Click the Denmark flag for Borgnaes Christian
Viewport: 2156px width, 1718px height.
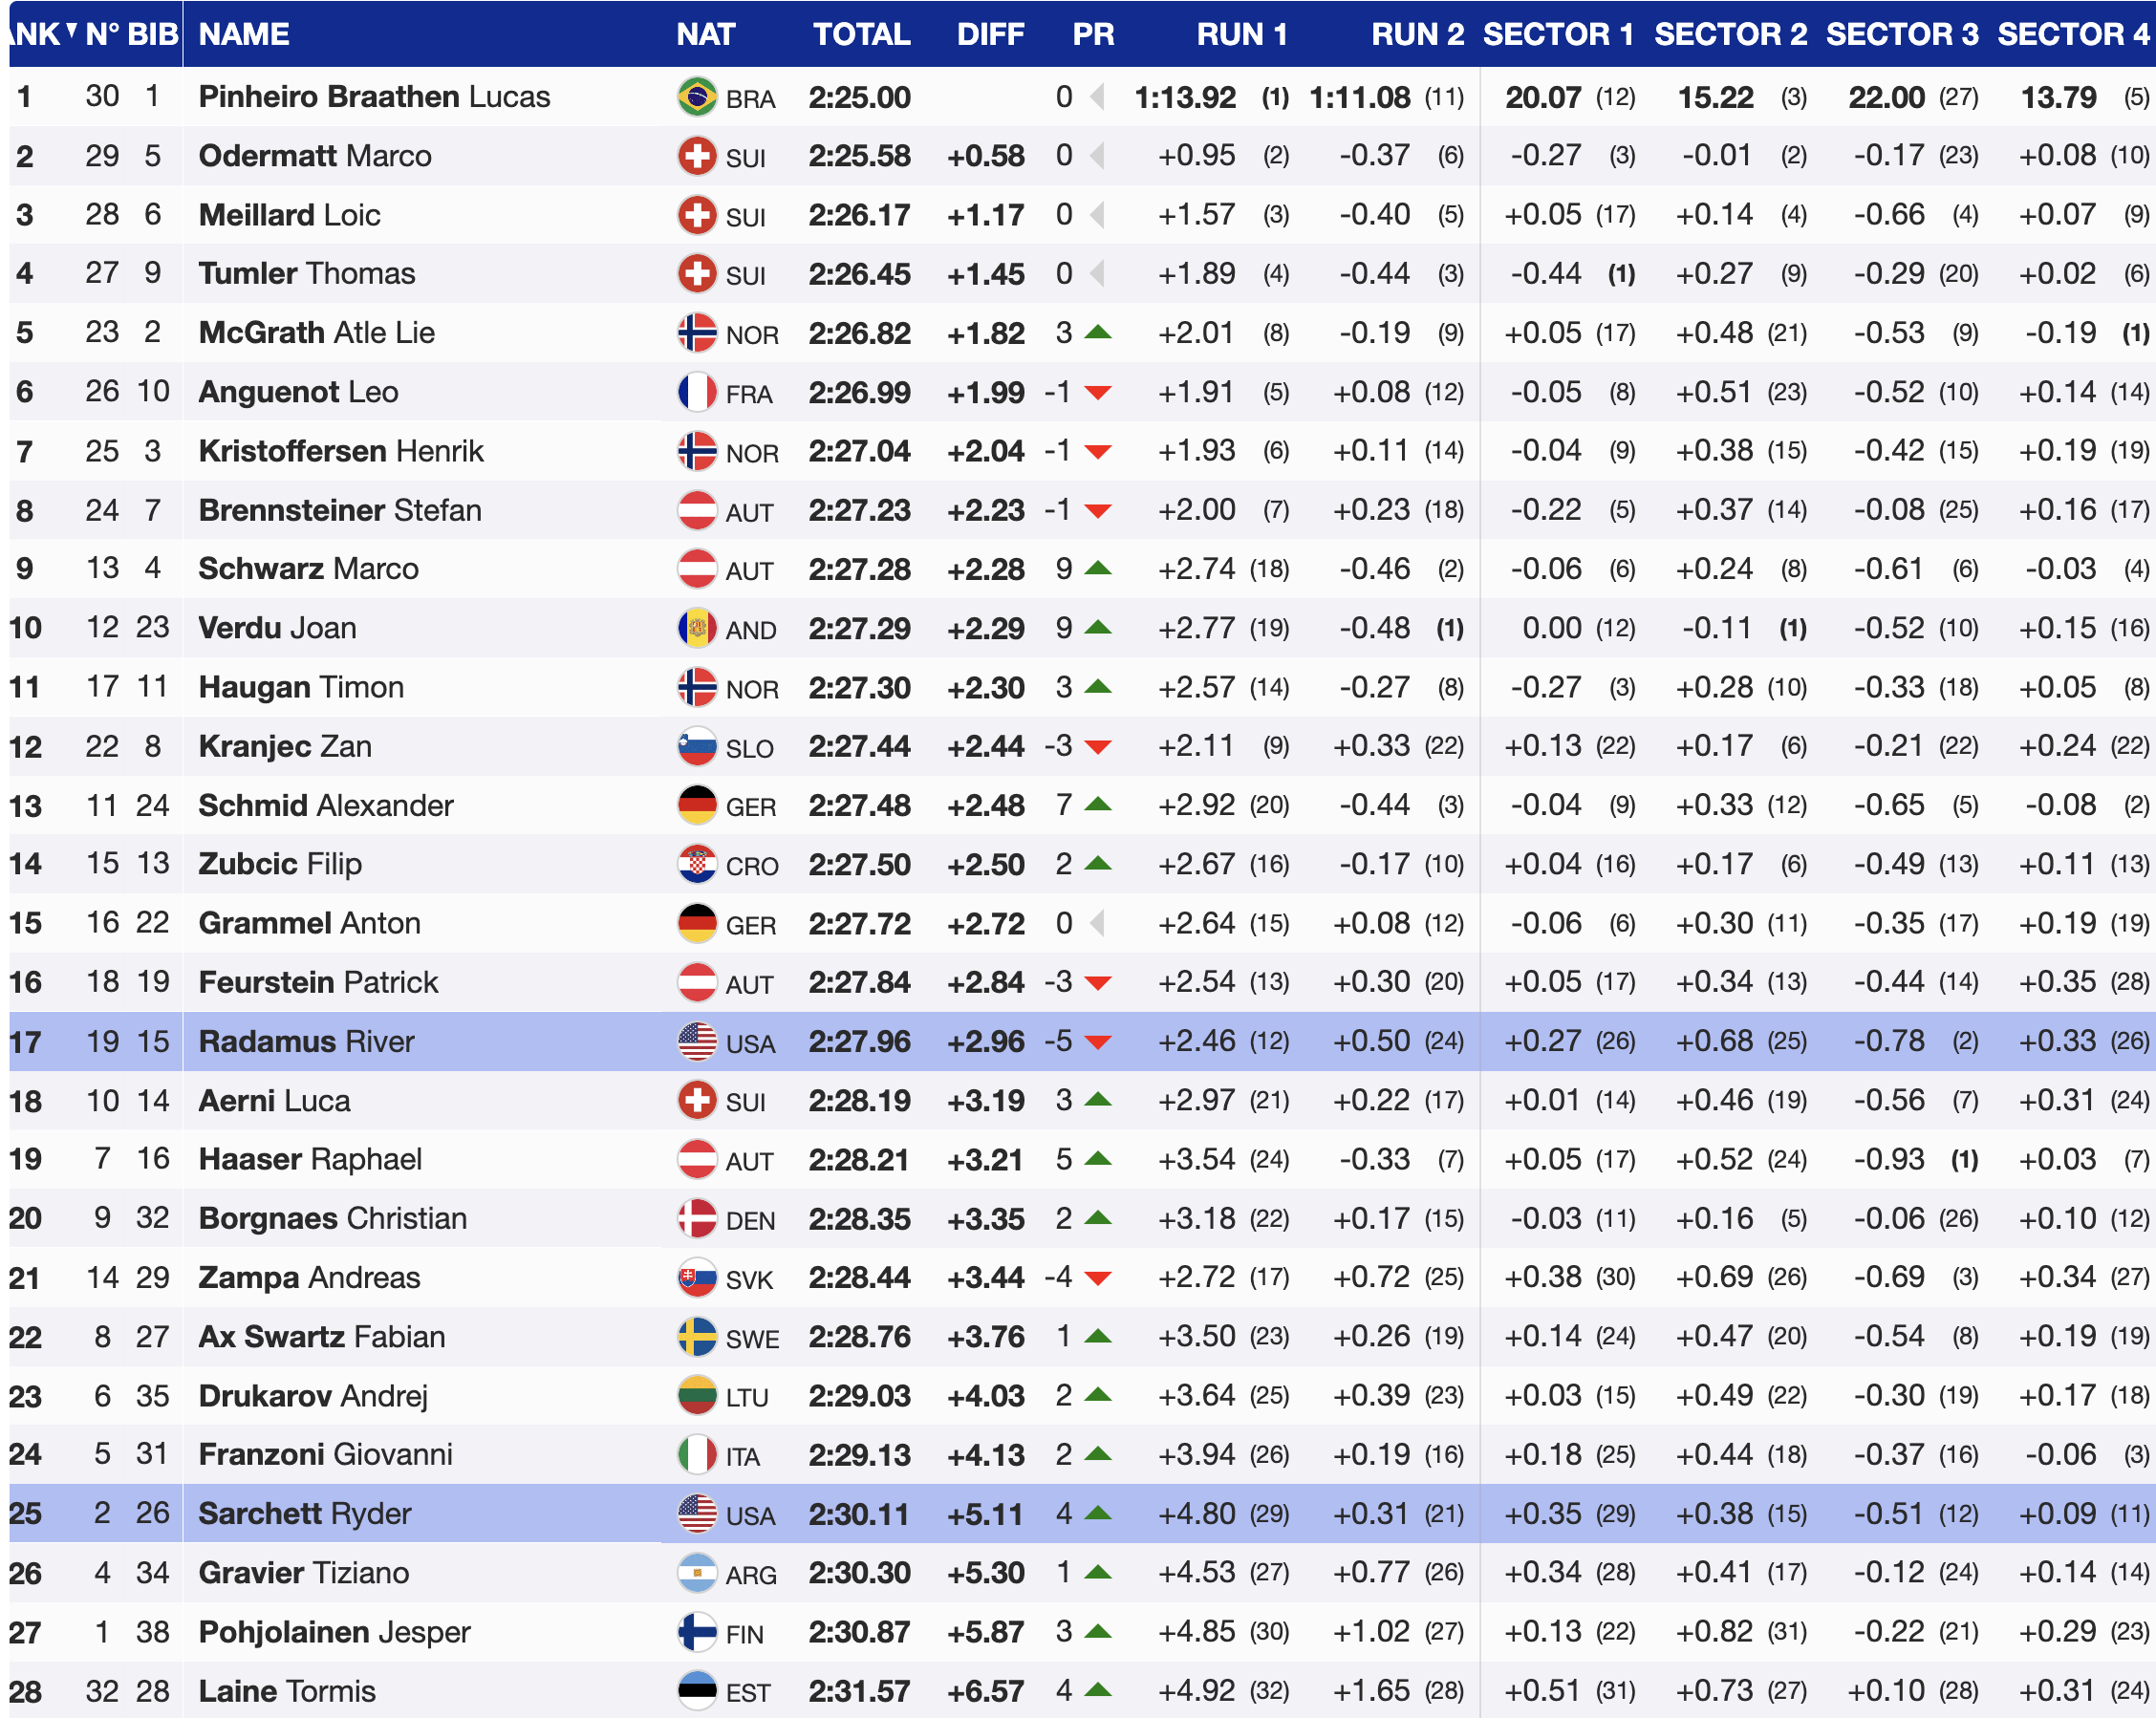(x=696, y=1219)
